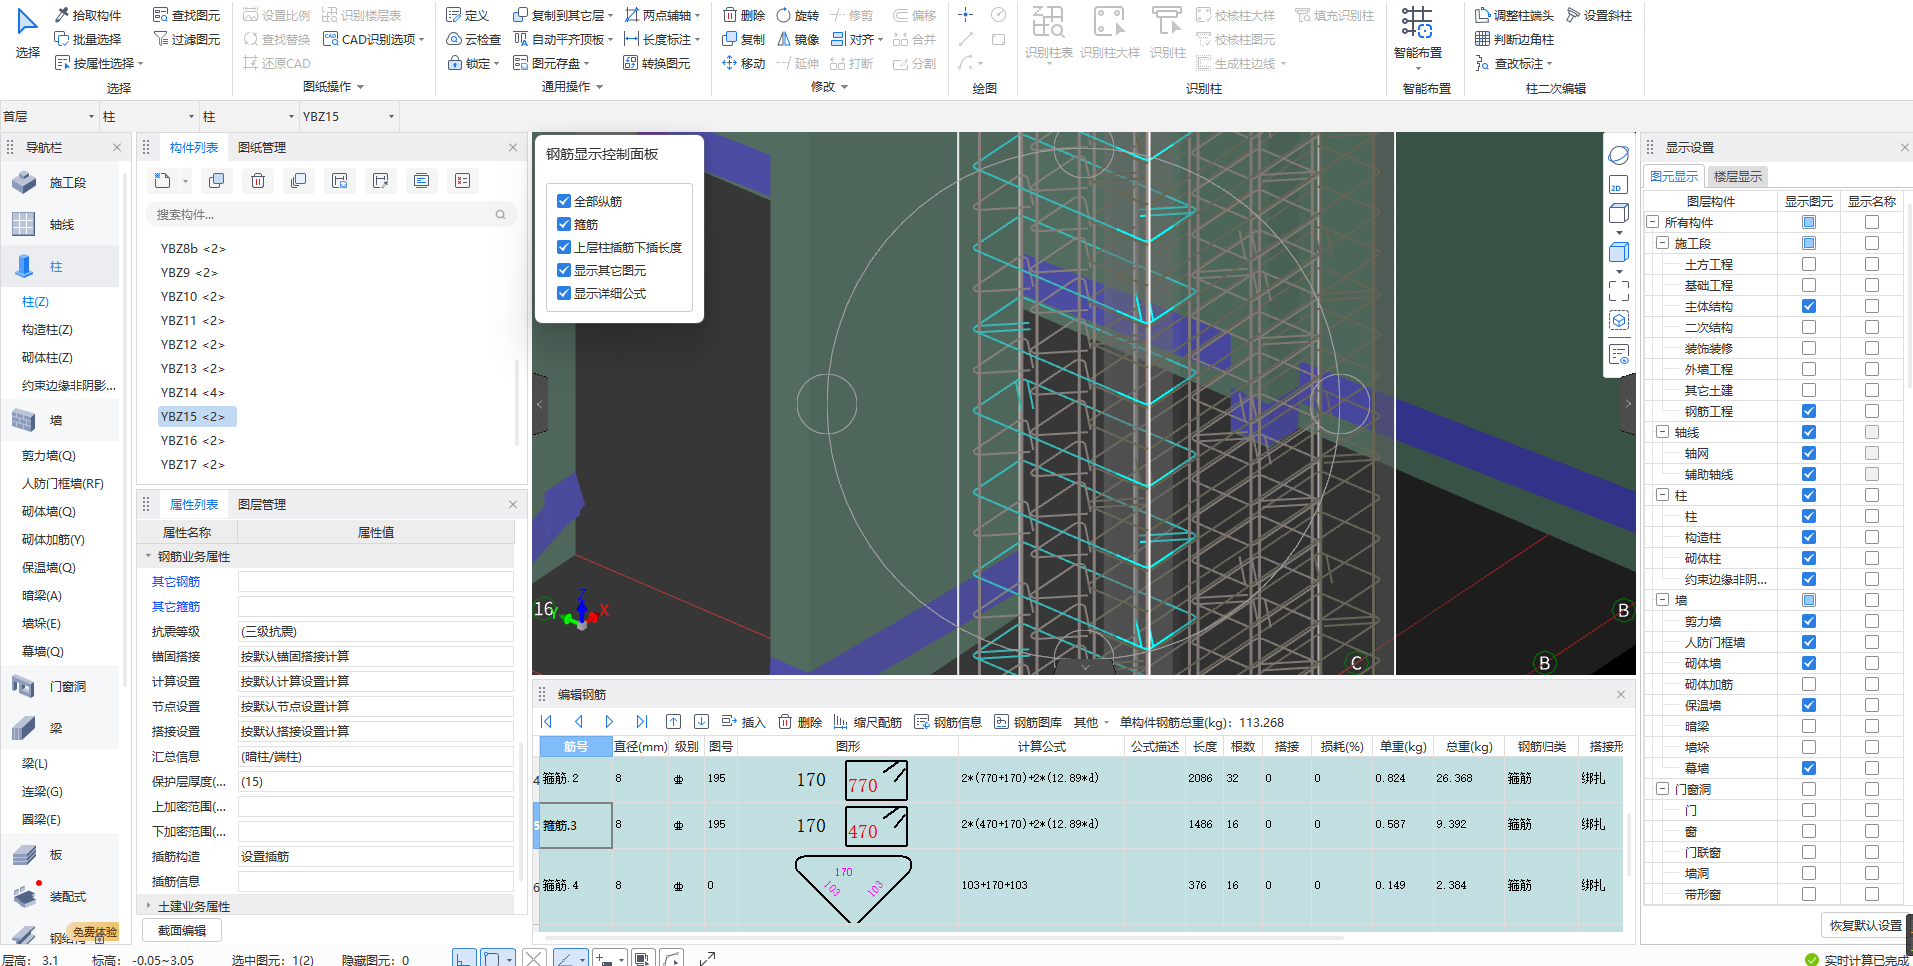Collapse the 轴线 tree node in 显示设置
The width and height of the screenshot is (1913, 966).
click(1662, 432)
